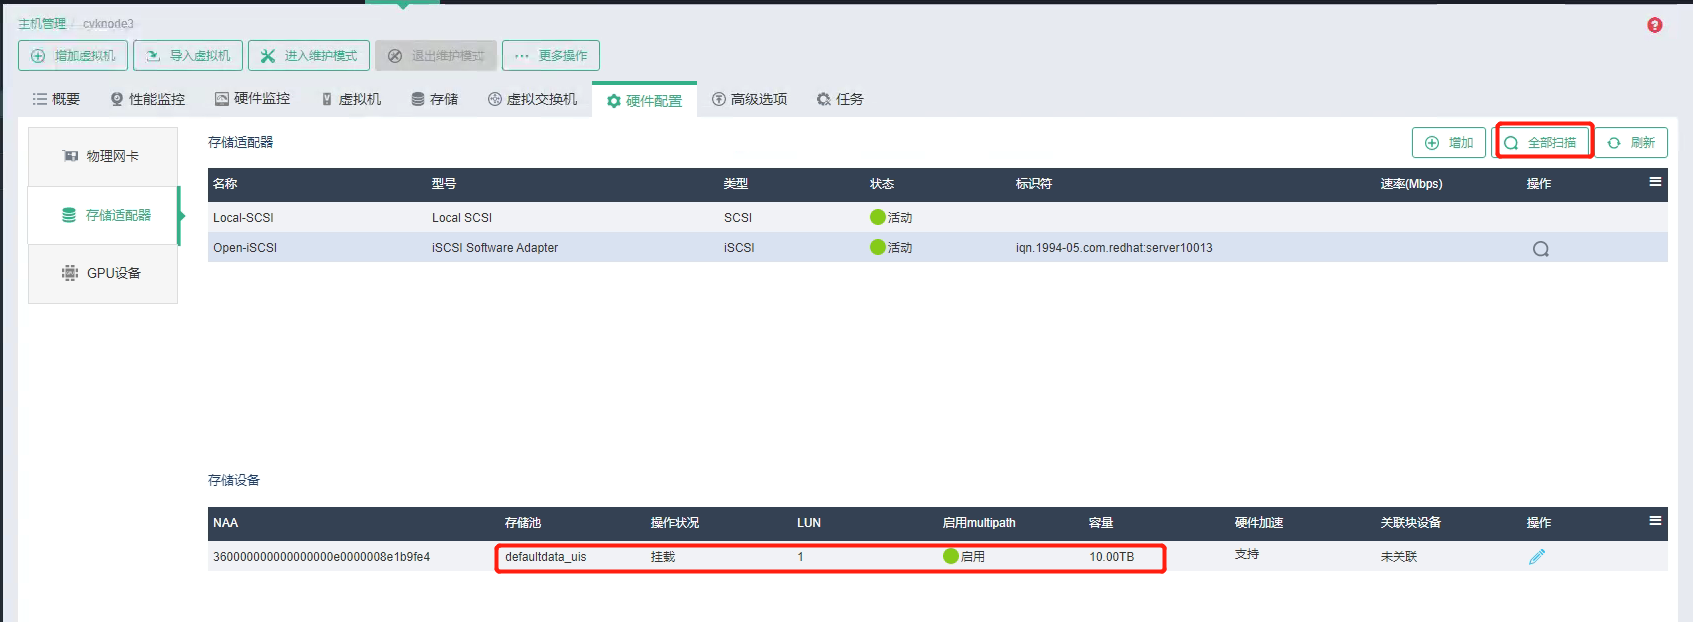1693x622 pixels.
Task: Click the pencil edit icon for defaultdata_uis
Action: click(x=1537, y=557)
